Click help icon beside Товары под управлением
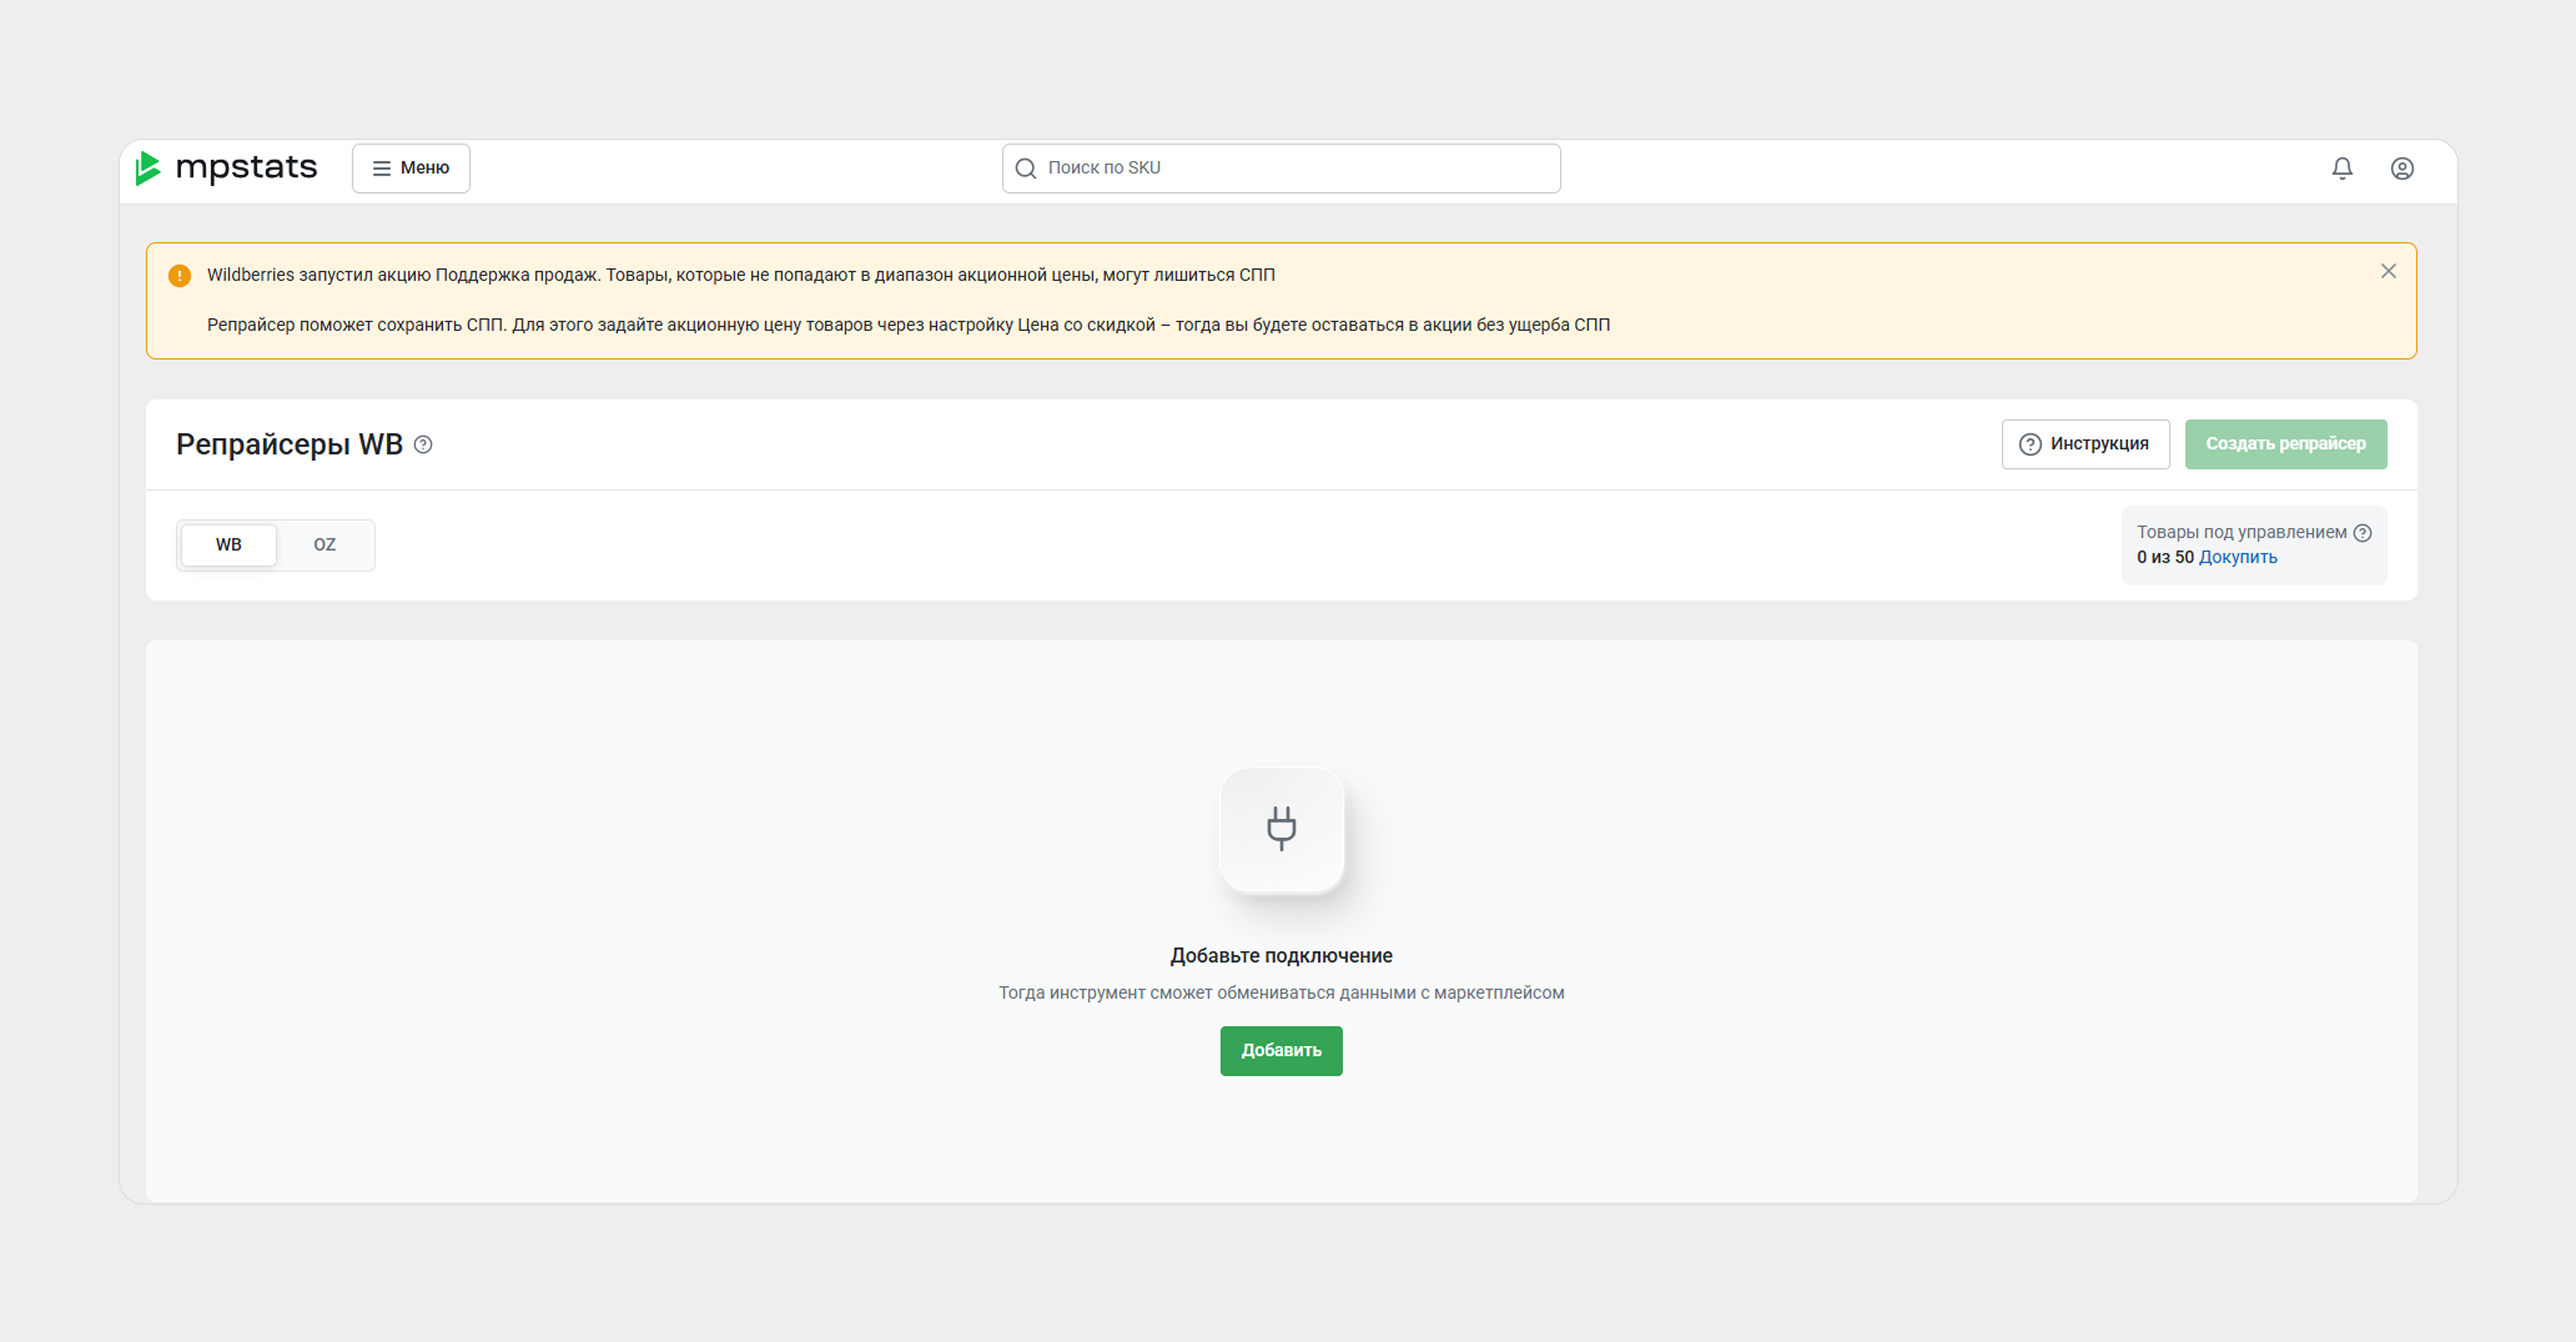2576x1342 pixels. [2362, 533]
